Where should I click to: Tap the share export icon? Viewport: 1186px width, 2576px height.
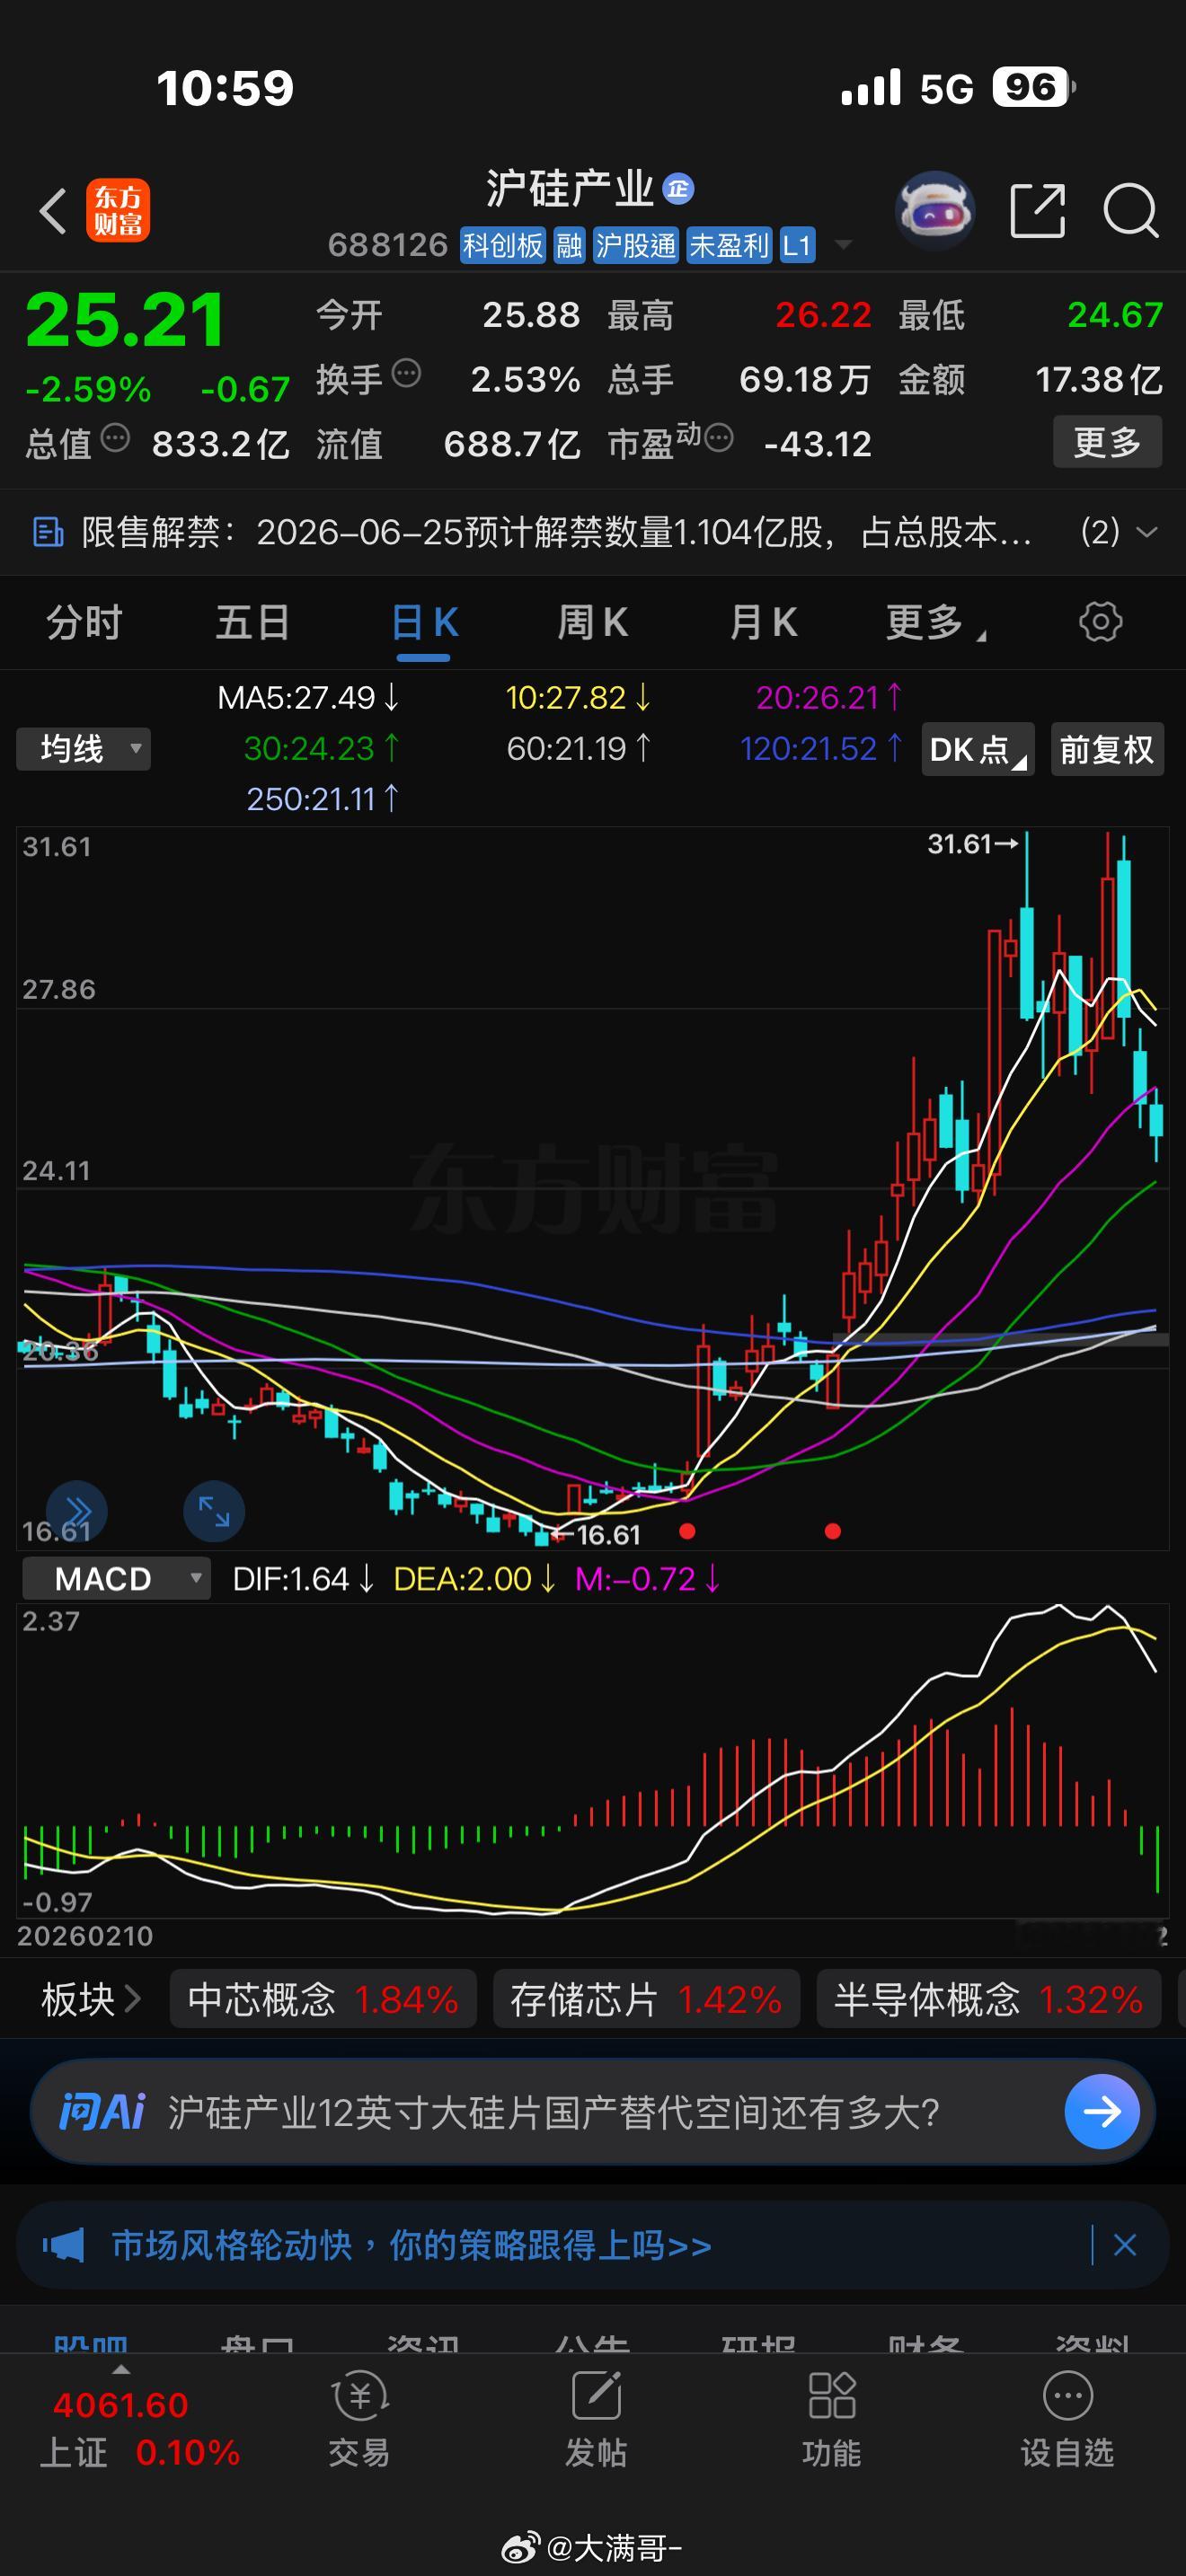click(1038, 211)
